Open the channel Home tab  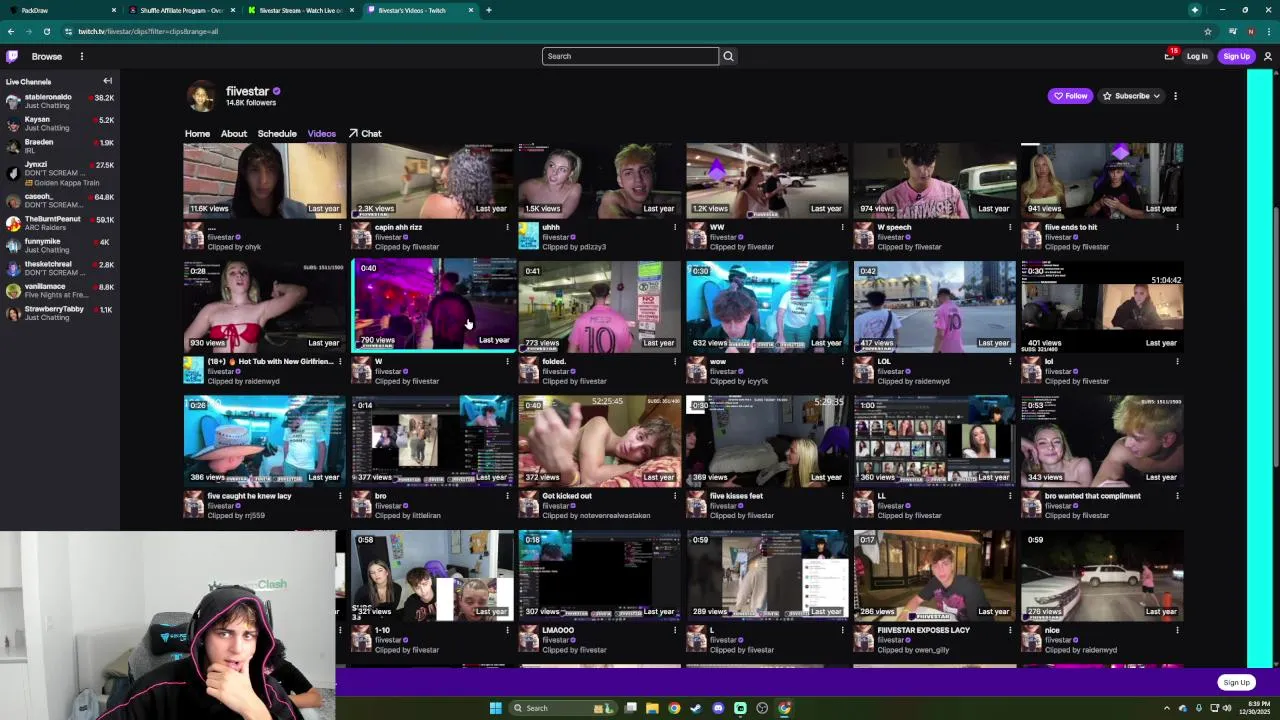tap(197, 134)
